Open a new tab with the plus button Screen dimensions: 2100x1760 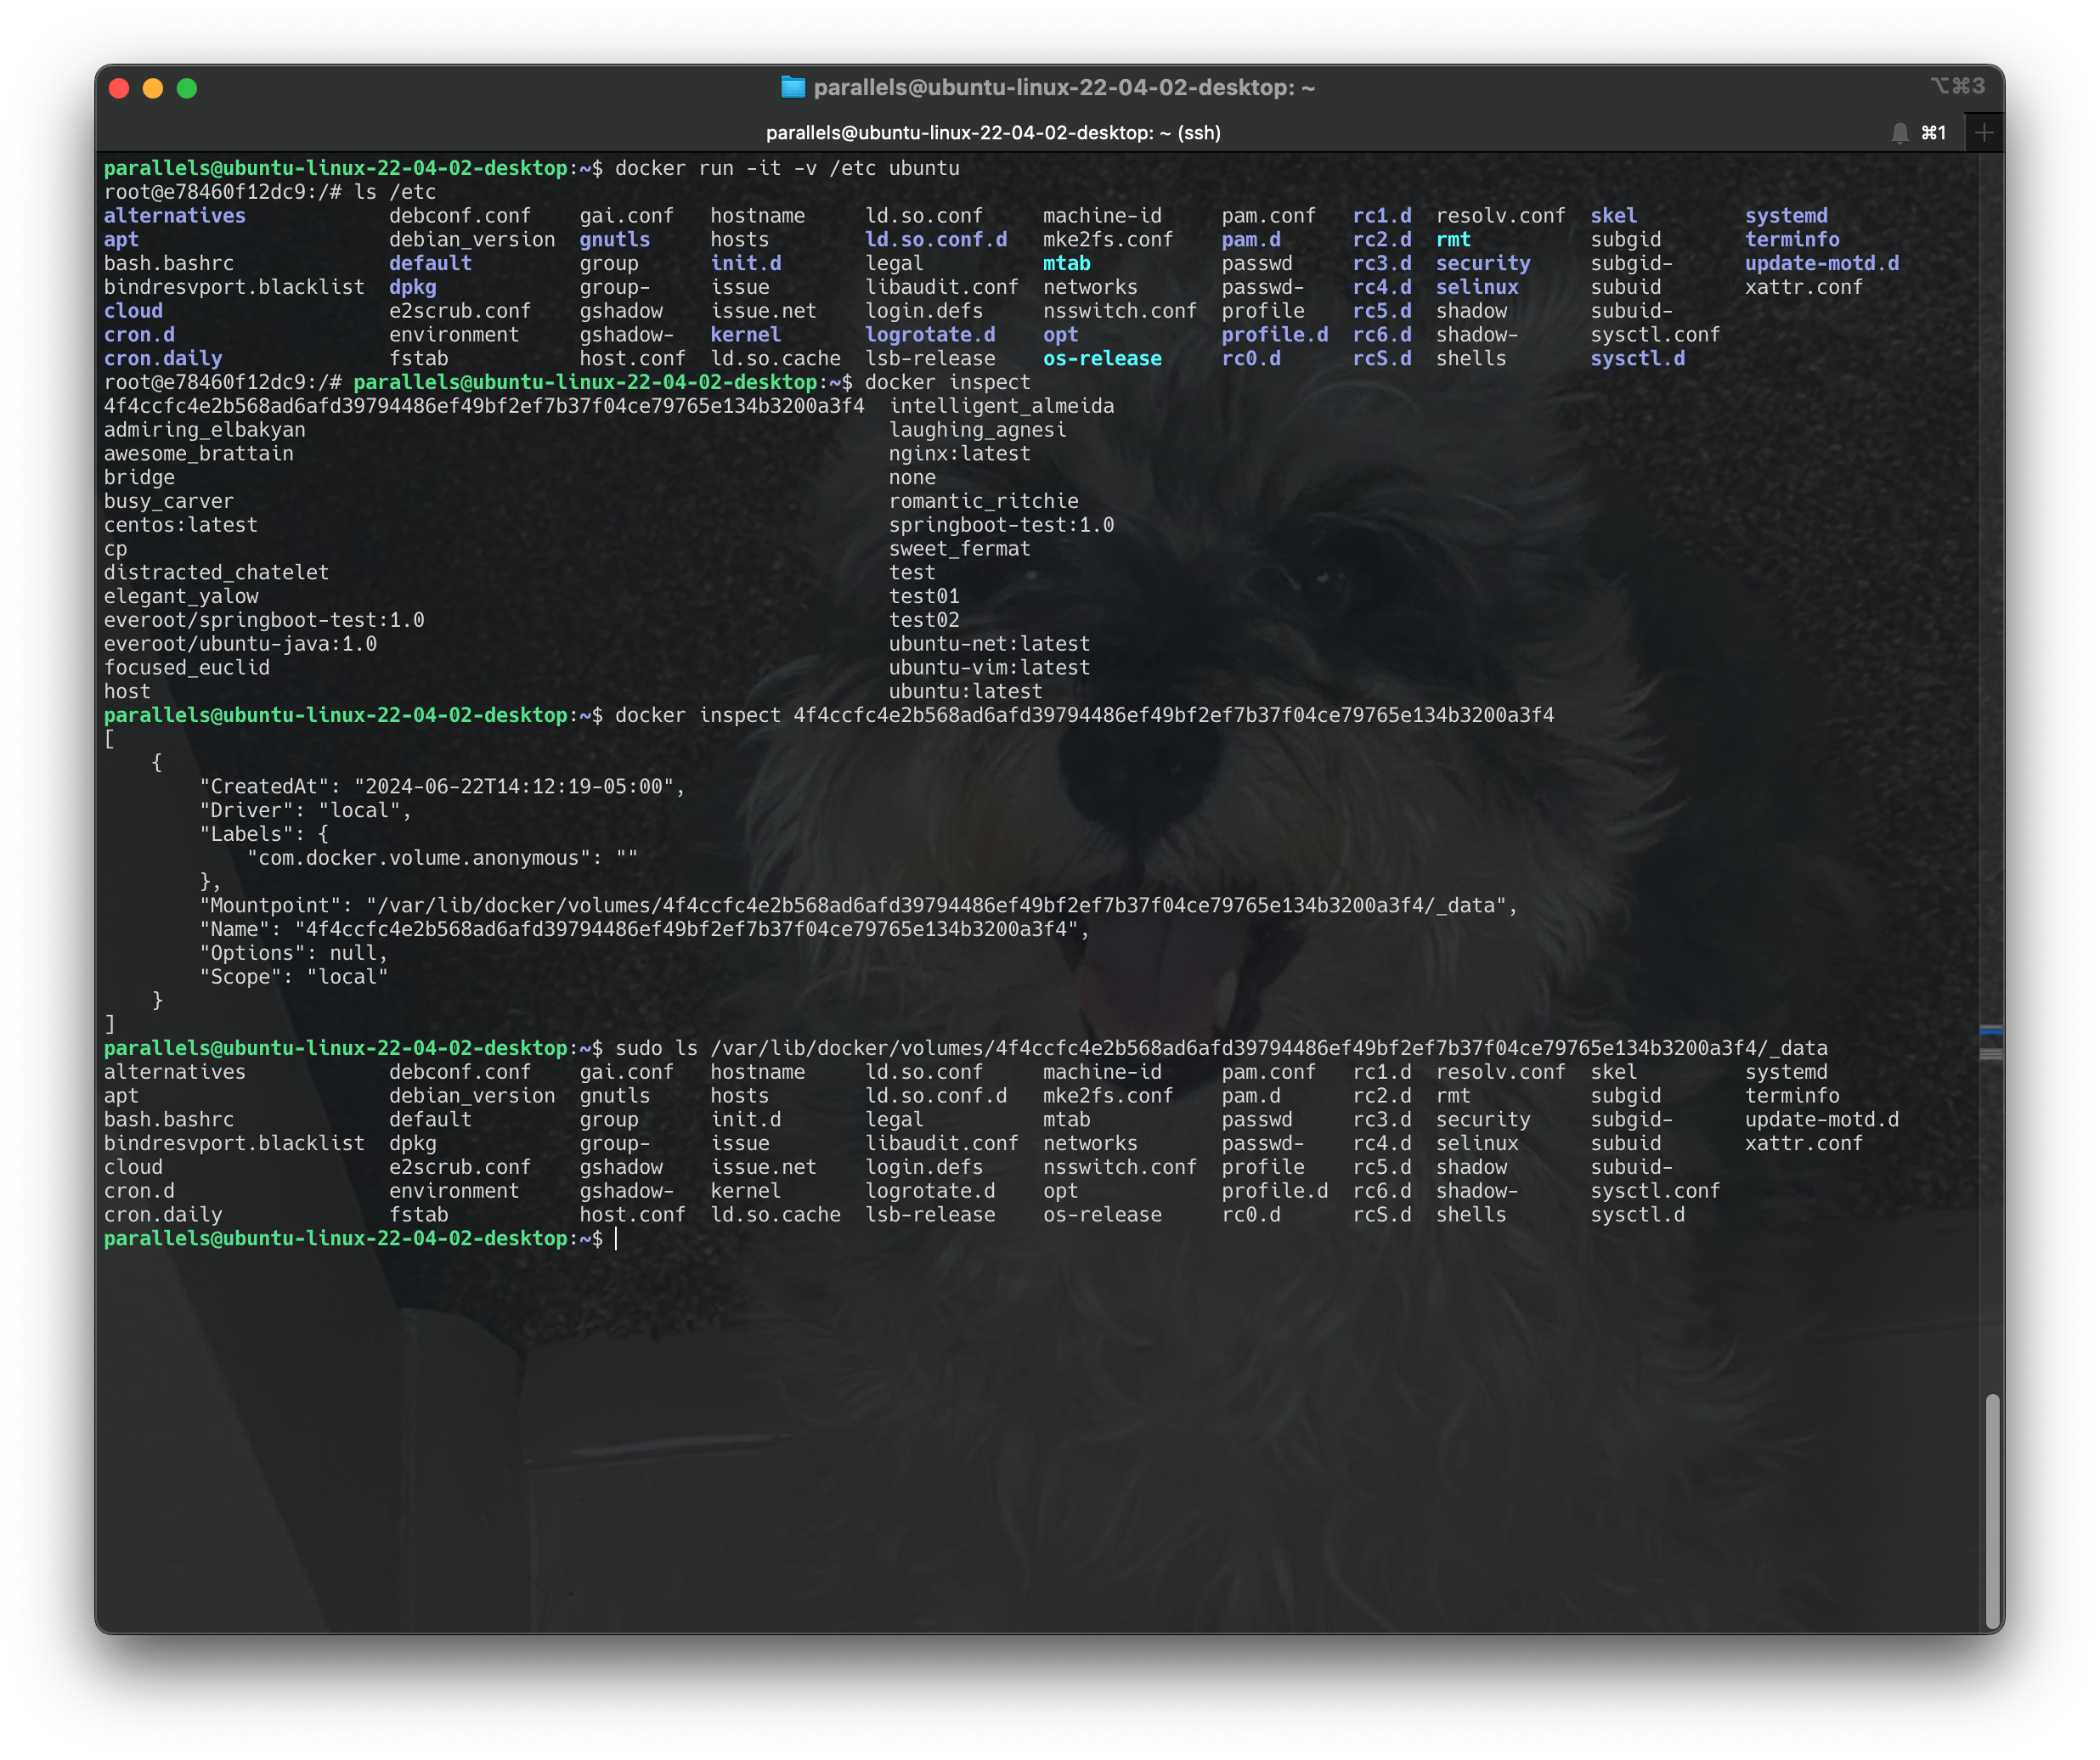pyautogui.click(x=1984, y=133)
